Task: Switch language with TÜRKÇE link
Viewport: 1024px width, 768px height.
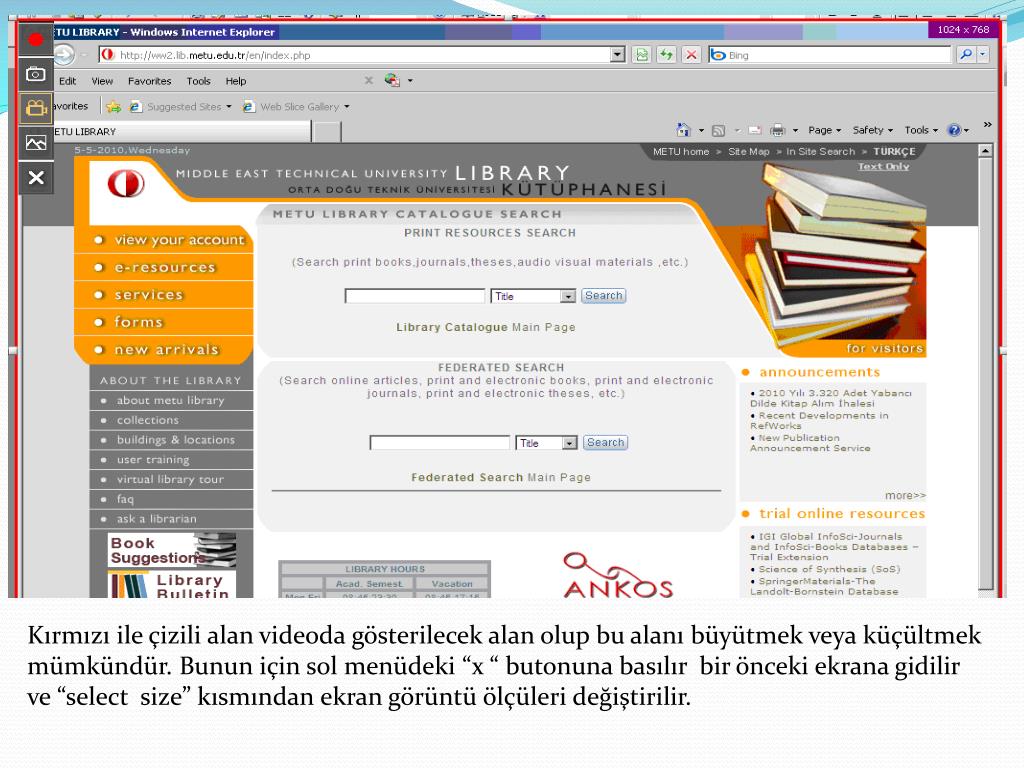Action: (894, 152)
